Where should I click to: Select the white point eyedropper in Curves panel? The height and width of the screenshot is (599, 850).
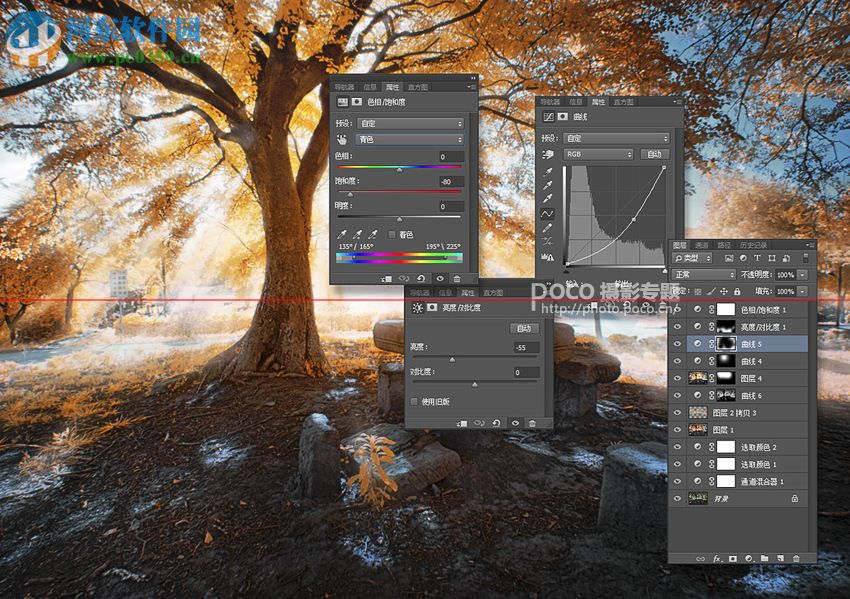point(548,199)
